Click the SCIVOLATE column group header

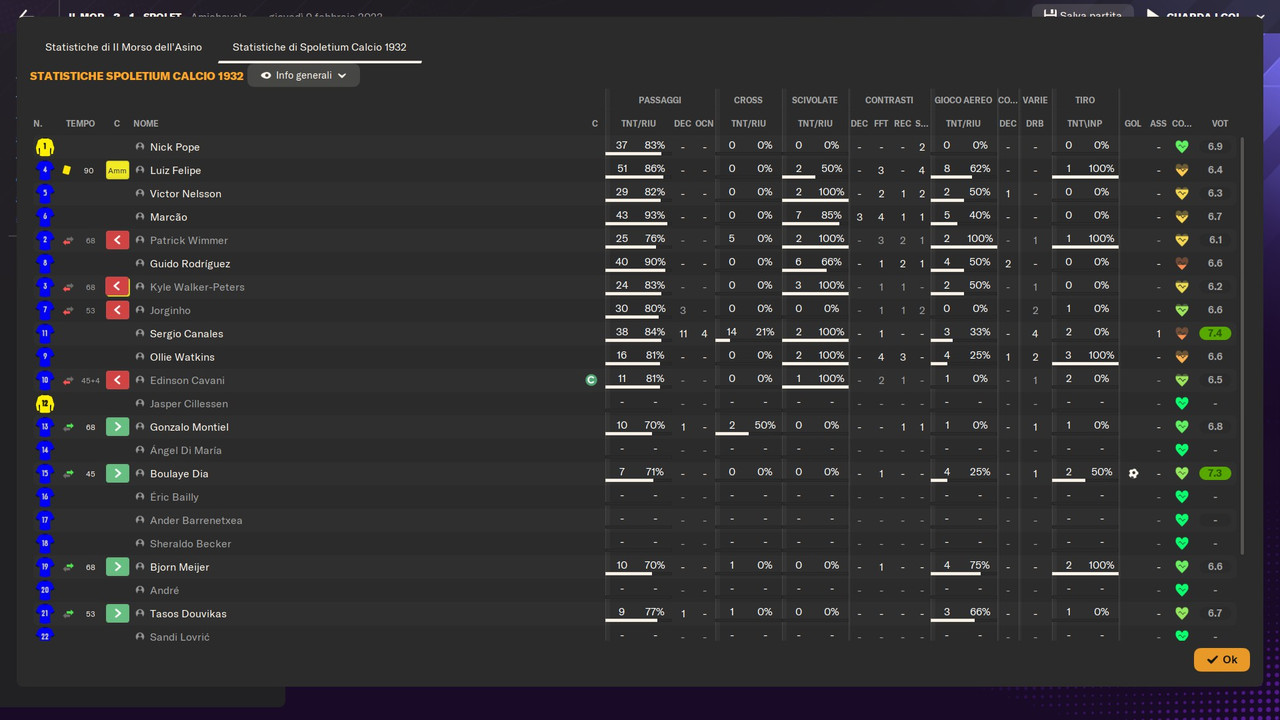pos(815,100)
